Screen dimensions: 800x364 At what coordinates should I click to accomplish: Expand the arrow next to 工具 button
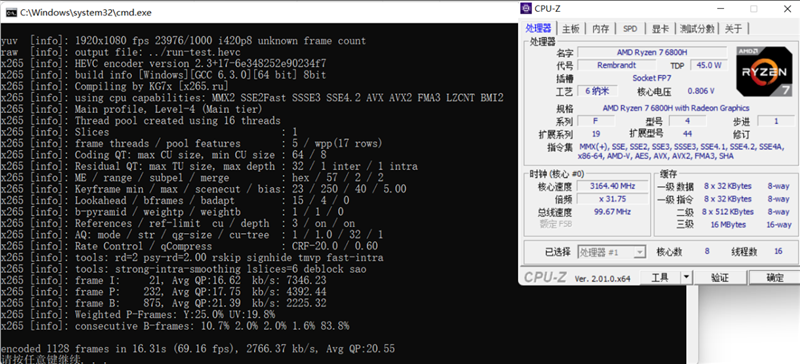tap(686, 278)
